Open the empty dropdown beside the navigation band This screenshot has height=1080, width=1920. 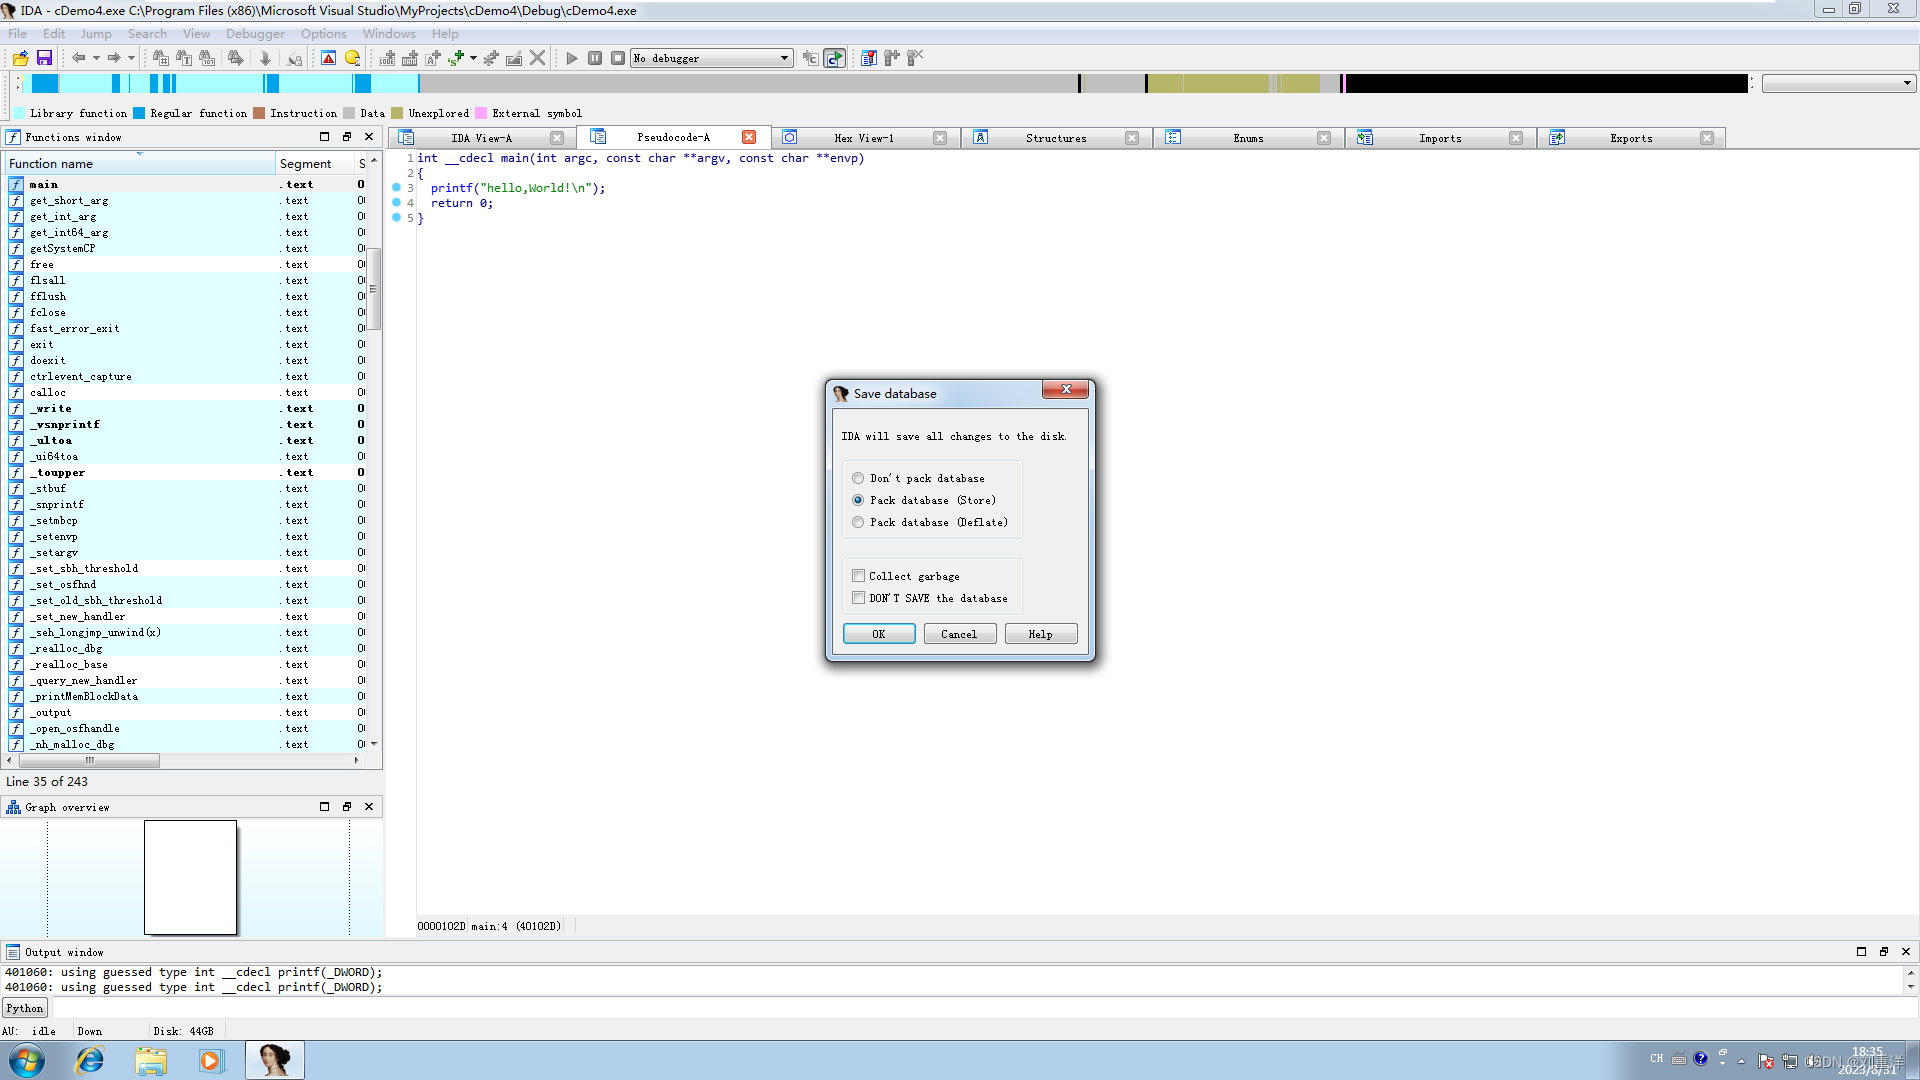click(1838, 83)
